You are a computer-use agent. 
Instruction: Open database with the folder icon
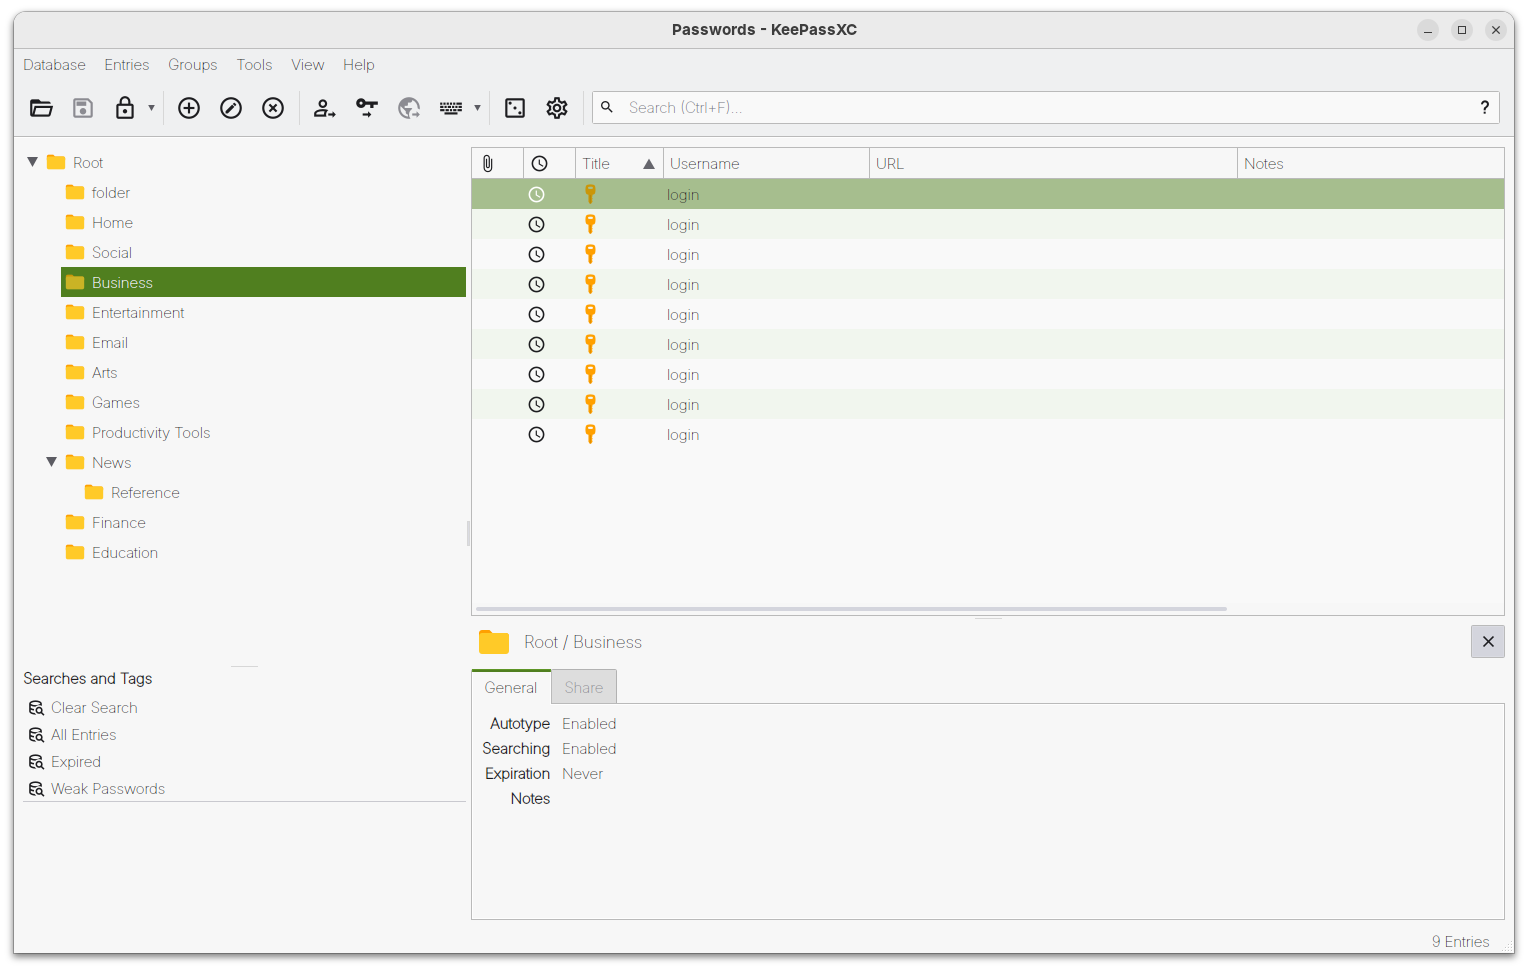(x=41, y=108)
